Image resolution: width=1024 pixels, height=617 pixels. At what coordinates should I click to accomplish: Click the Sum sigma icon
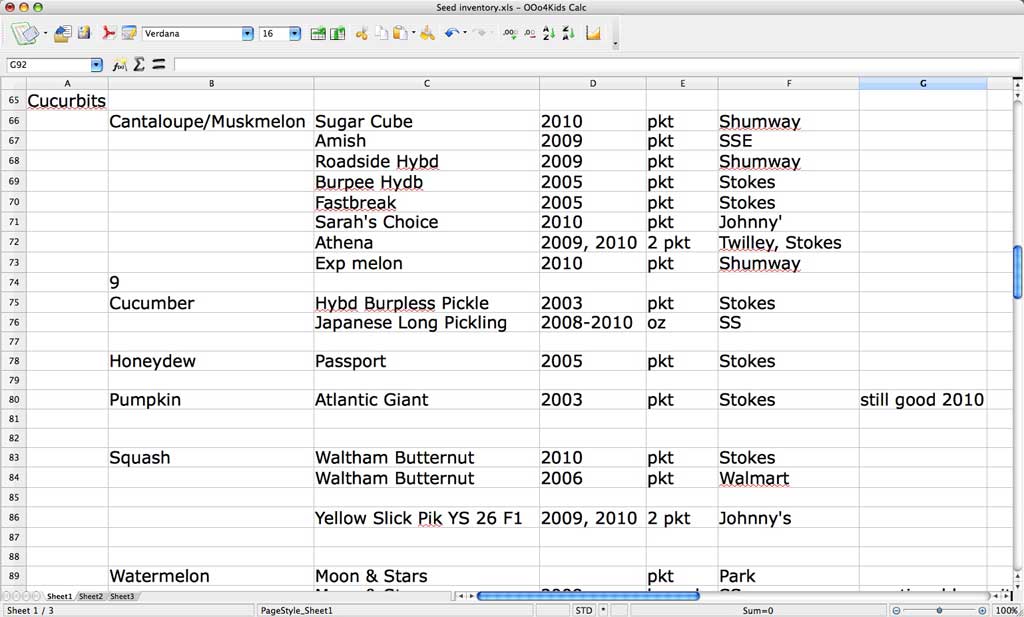point(139,64)
